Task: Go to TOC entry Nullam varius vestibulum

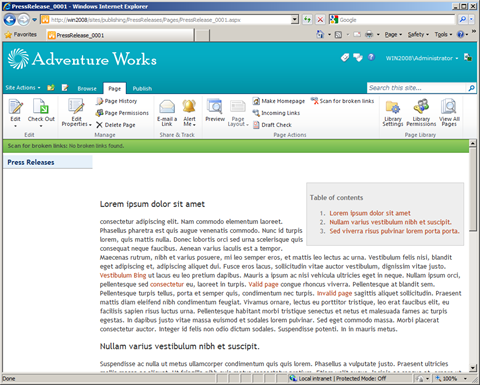Action: pyautogui.click(x=391, y=222)
